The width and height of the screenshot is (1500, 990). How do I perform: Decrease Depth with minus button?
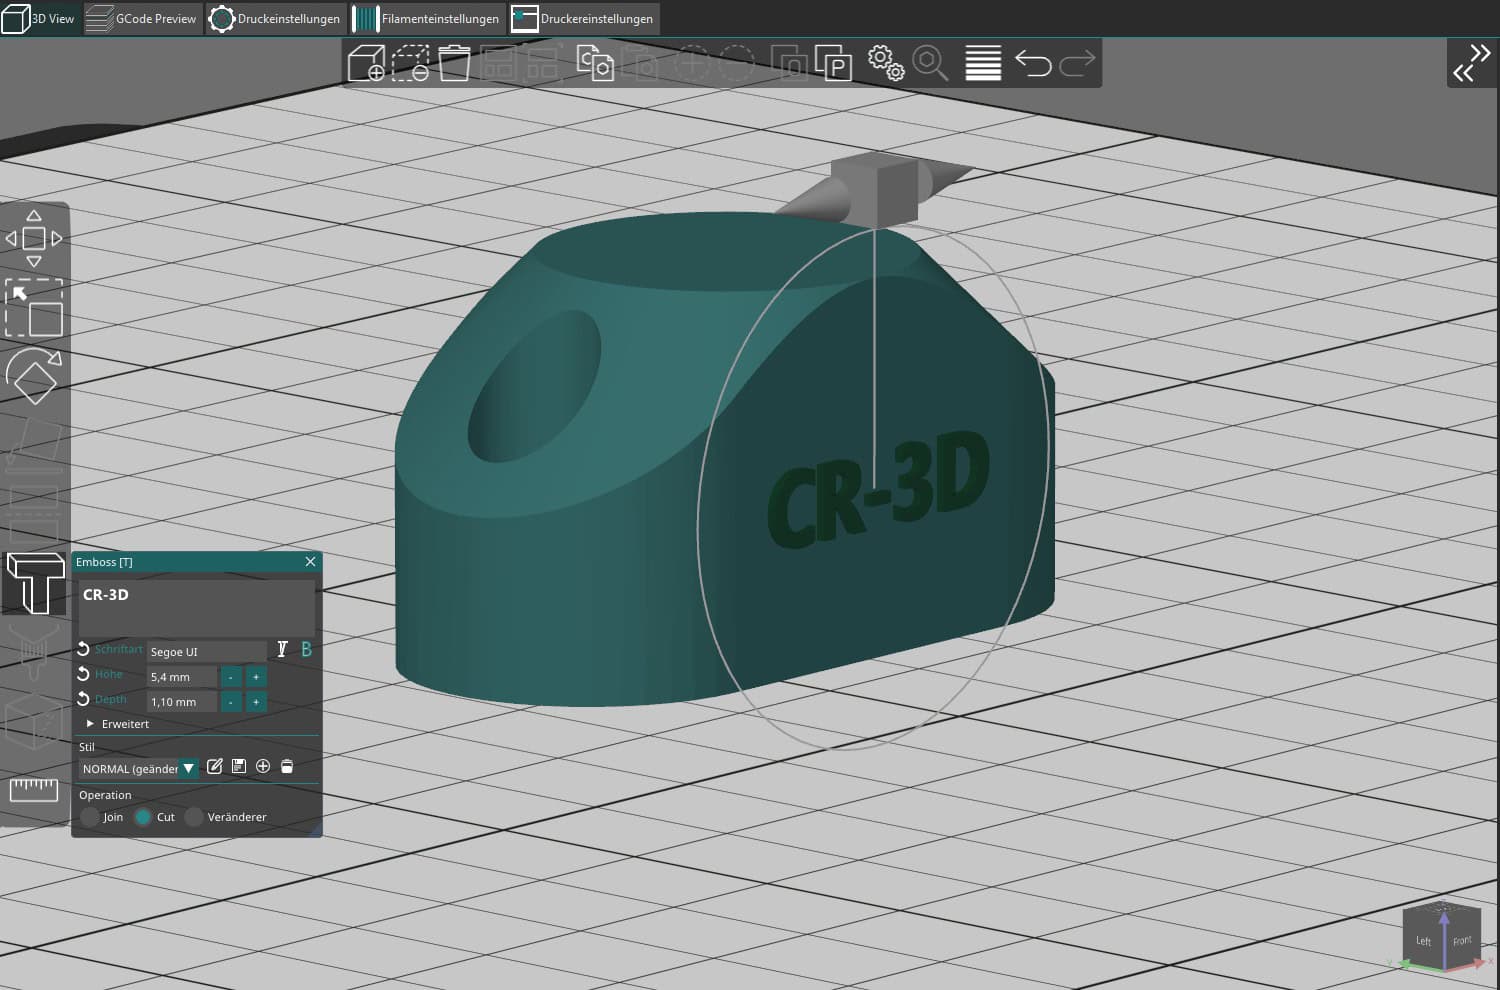[231, 702]
